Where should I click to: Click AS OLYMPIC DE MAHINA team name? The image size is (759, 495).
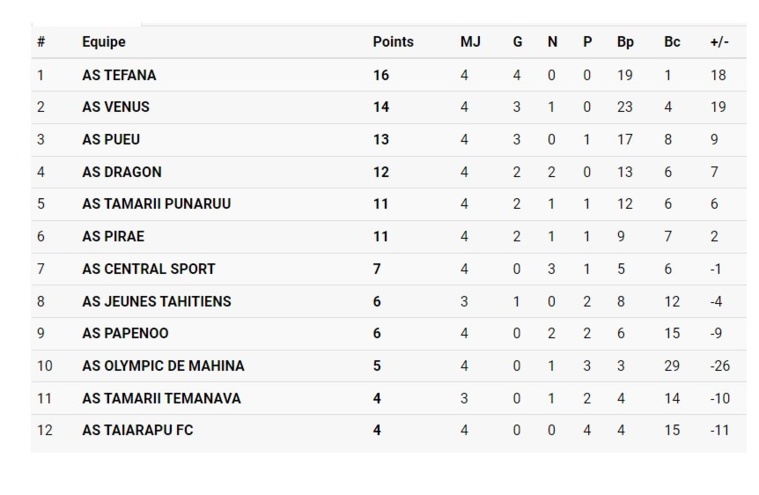(163, 366)
